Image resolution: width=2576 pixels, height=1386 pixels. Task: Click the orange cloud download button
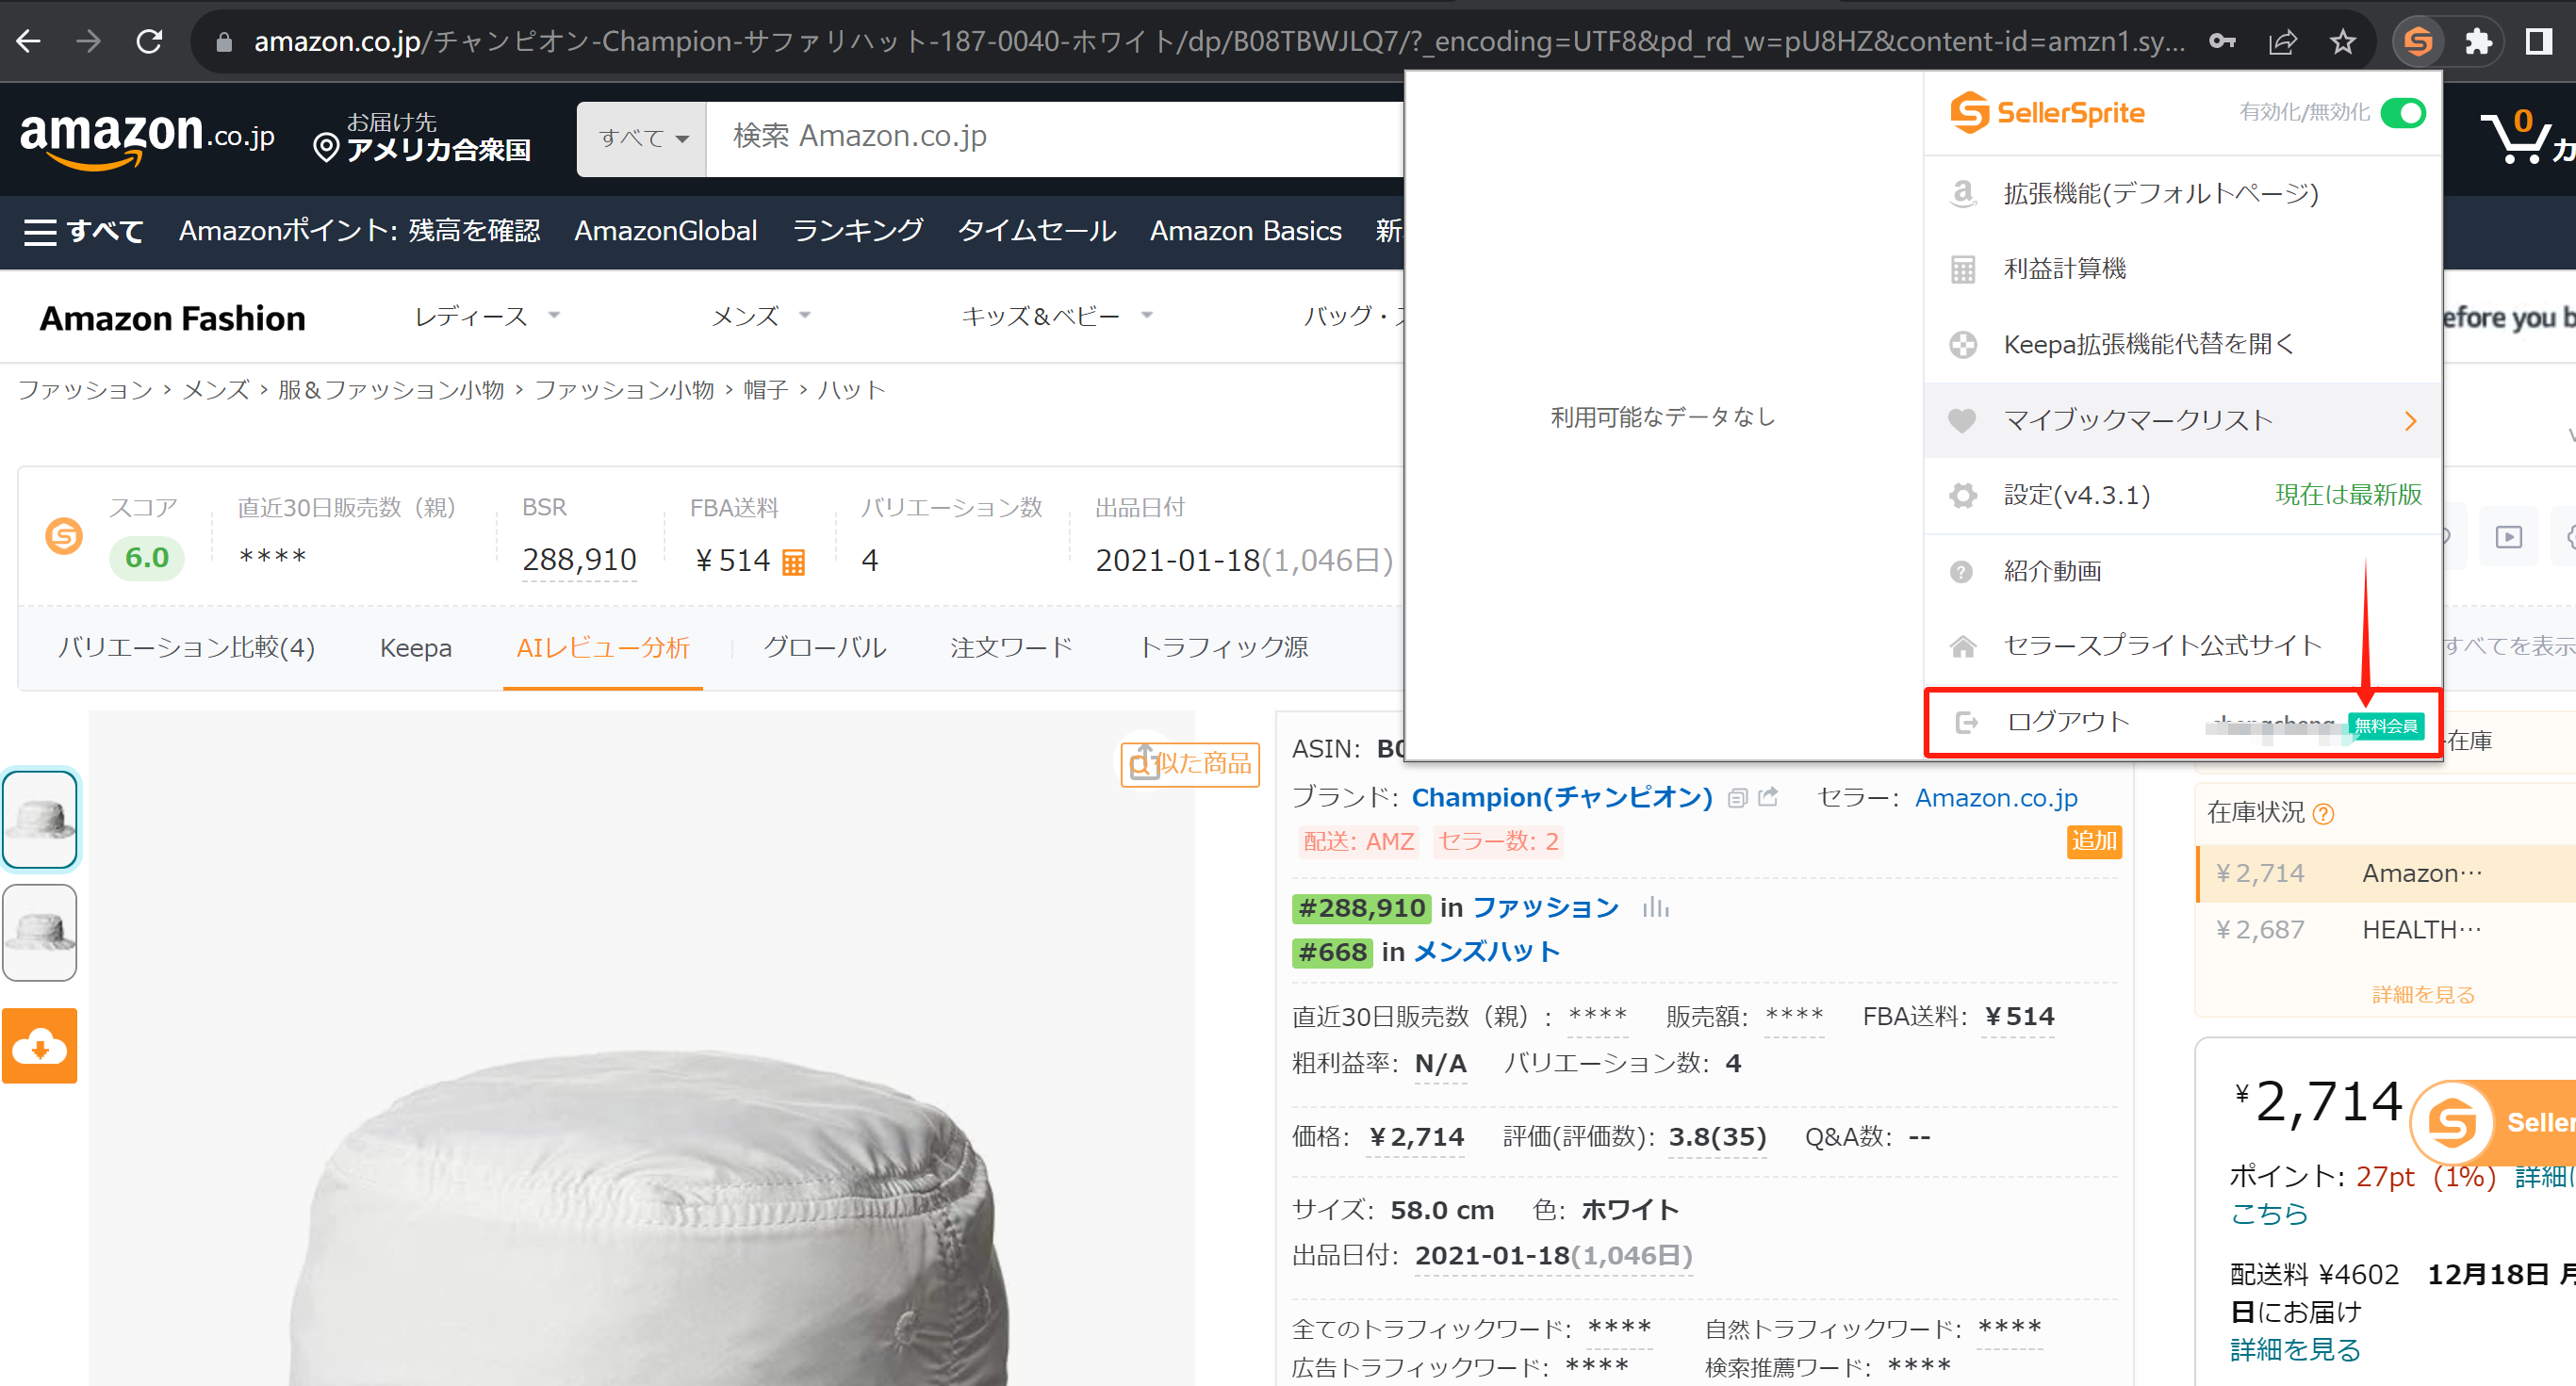point(40,1046)
